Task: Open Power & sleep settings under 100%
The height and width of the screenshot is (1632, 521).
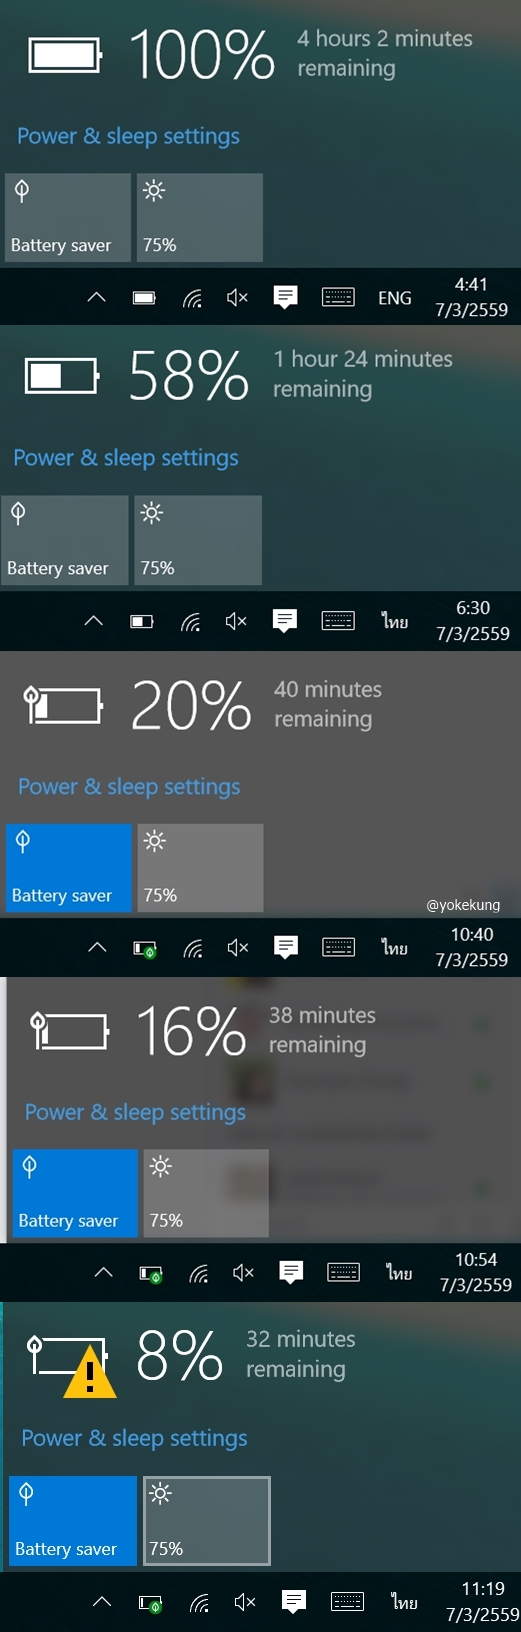Action: coord(129,136)
